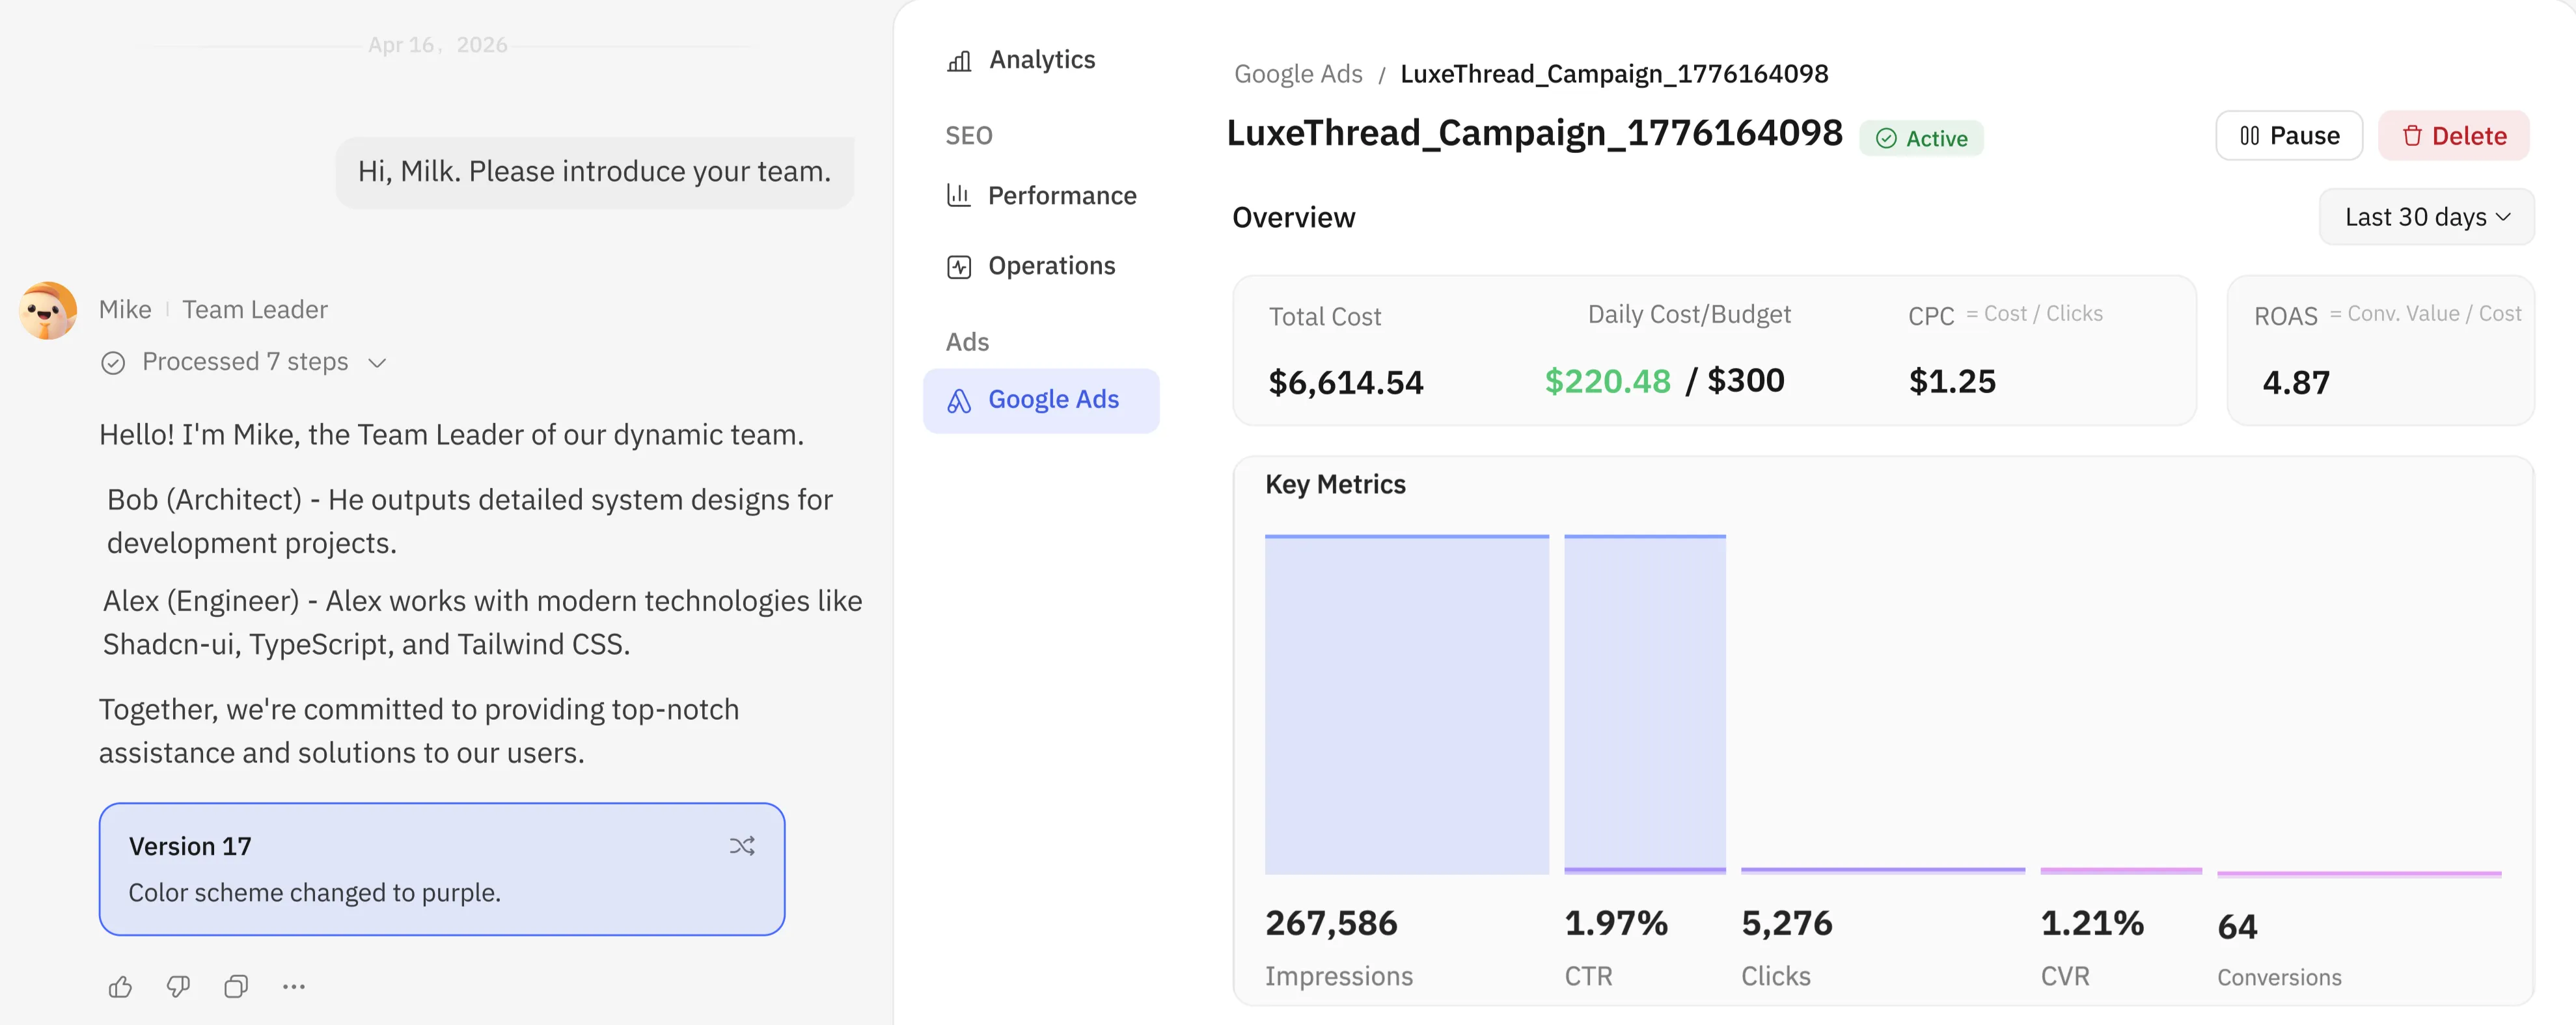The height and width of the screenshot is (1025, 2576).
Task: Copy the message with the copy icon
Action: (236, 987)
